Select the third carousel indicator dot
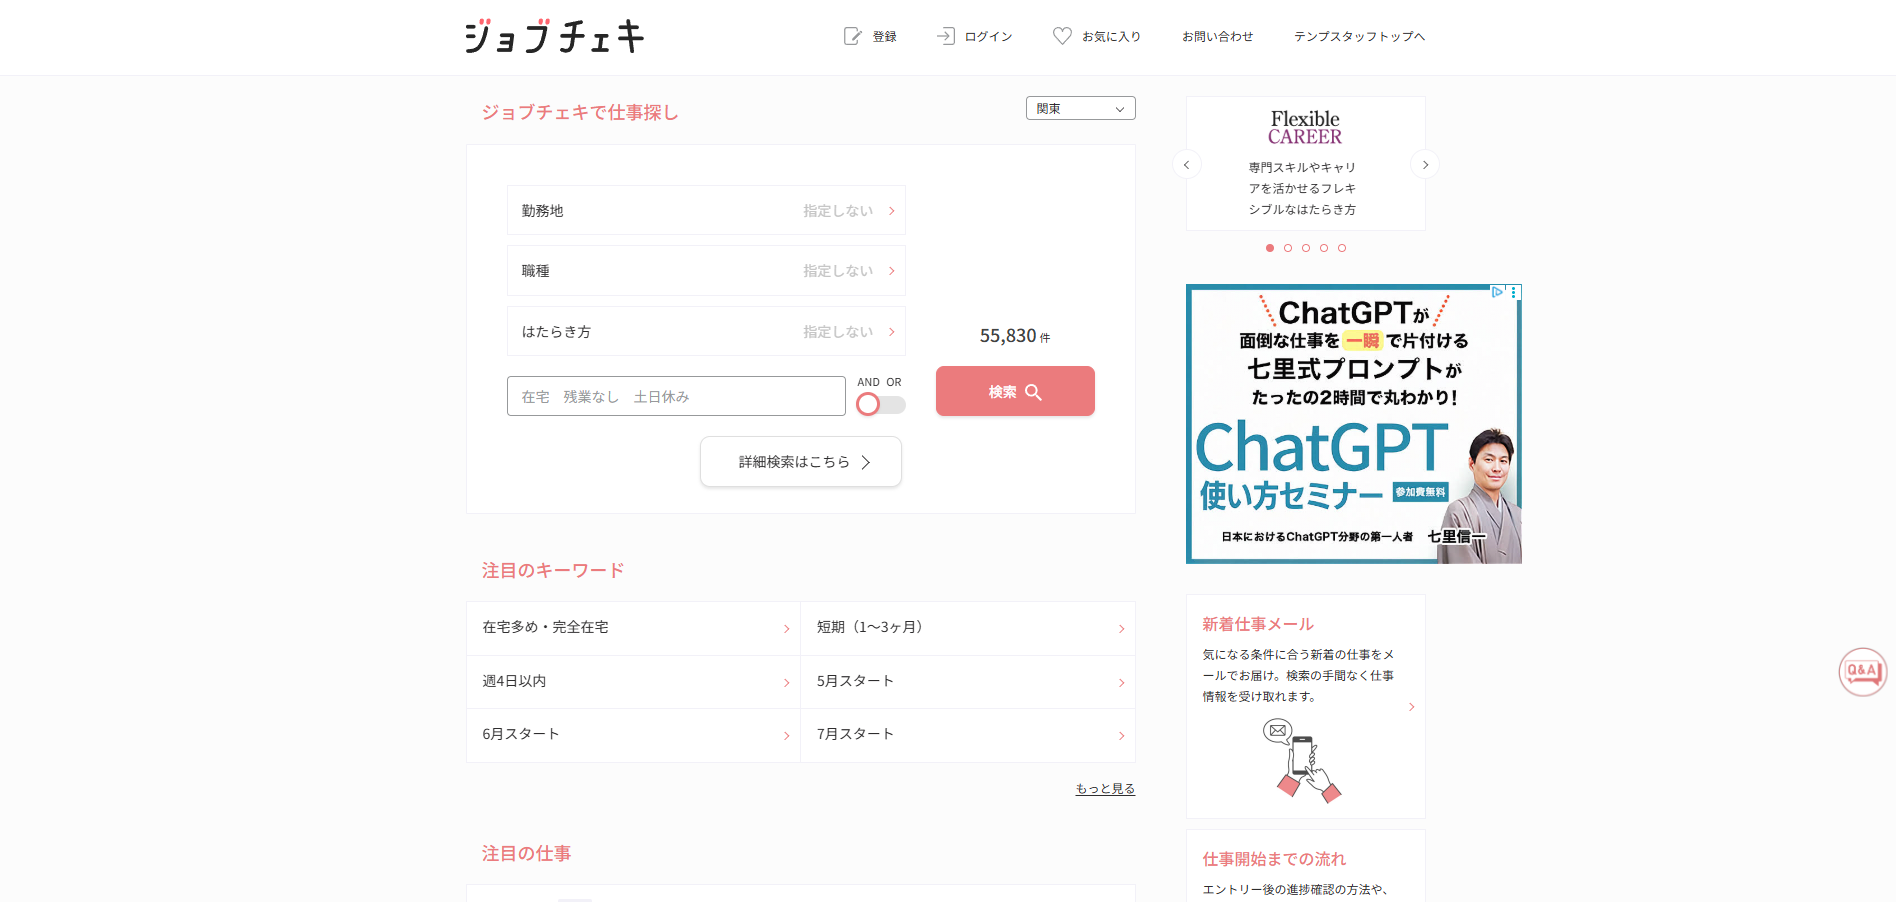This screenshot has width=1896, height=902. (x=1306, y=248)
